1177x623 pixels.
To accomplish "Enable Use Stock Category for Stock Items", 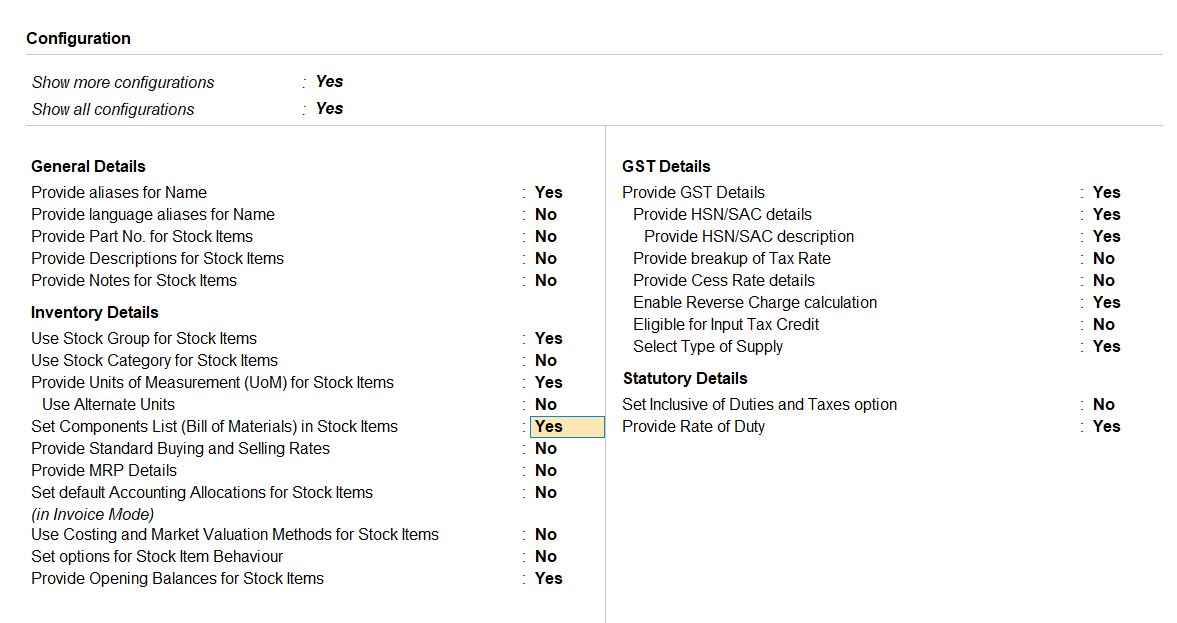I will tap(545, 360).
